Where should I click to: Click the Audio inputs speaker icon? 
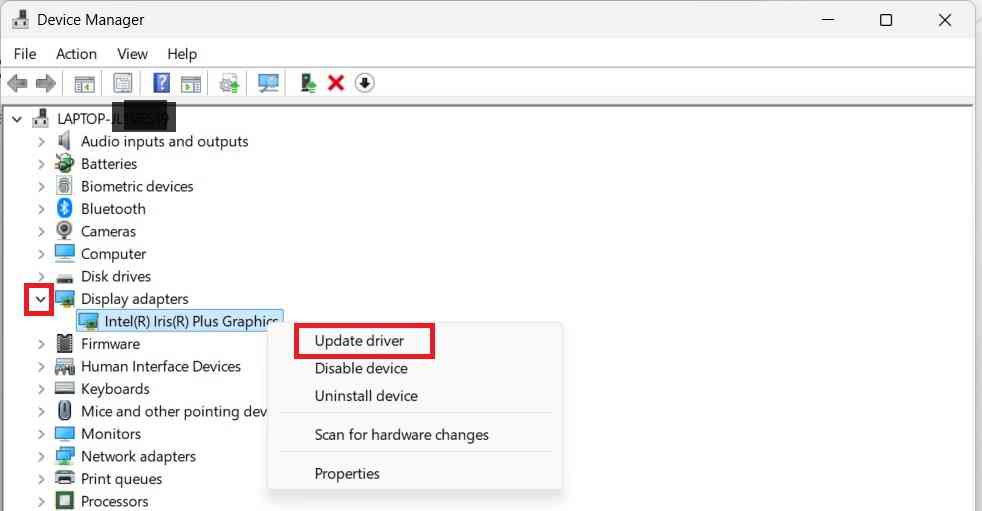click(64, 141)
